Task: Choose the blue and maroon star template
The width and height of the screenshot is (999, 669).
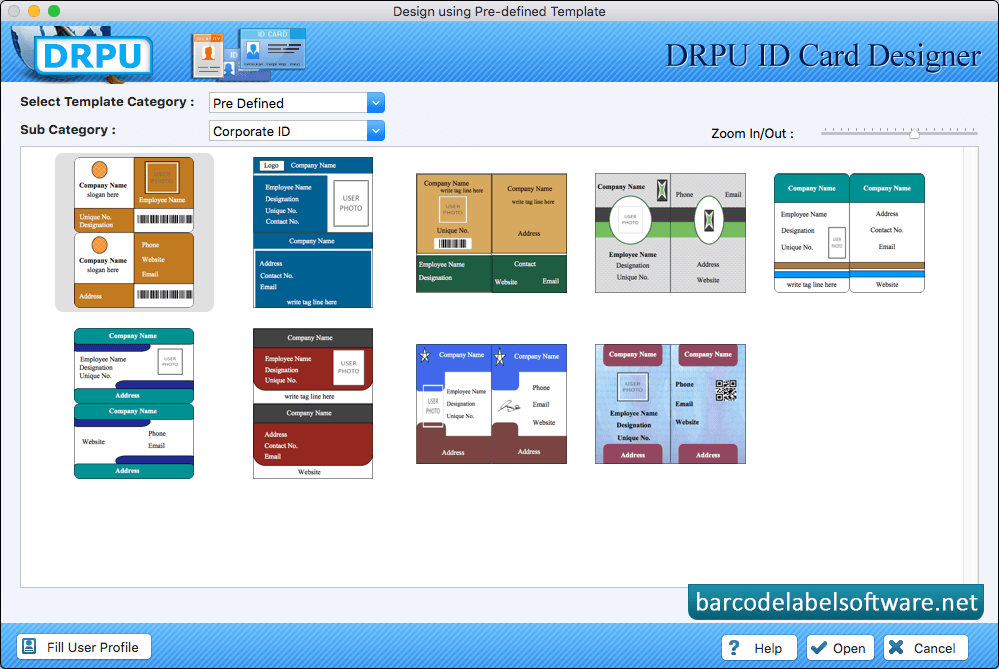Action: 491,404
